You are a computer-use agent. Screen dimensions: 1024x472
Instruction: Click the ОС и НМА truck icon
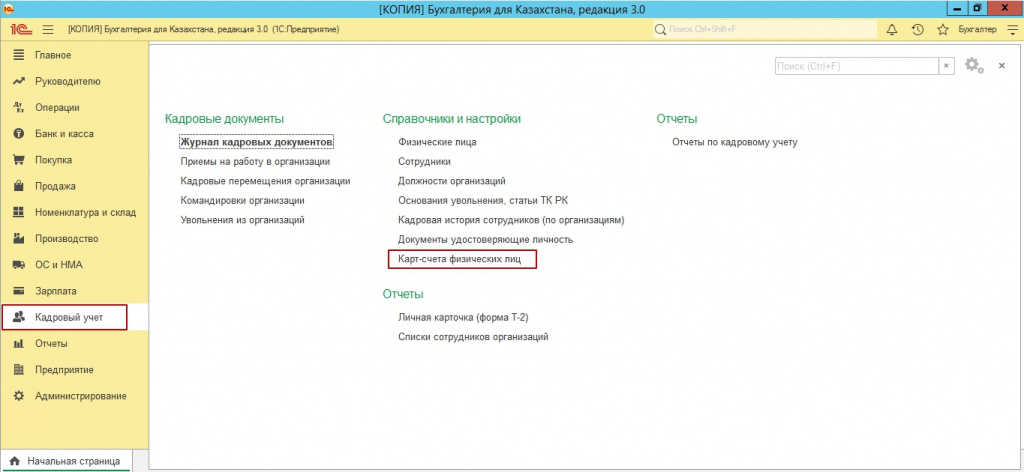[x=18, y=265]
